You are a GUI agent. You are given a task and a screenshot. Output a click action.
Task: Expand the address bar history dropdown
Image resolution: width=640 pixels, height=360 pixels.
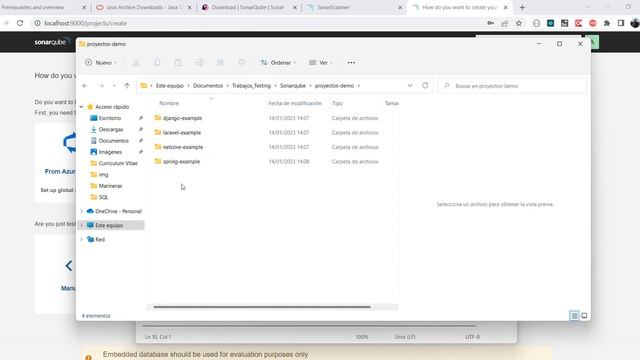[x=410, y=86]
